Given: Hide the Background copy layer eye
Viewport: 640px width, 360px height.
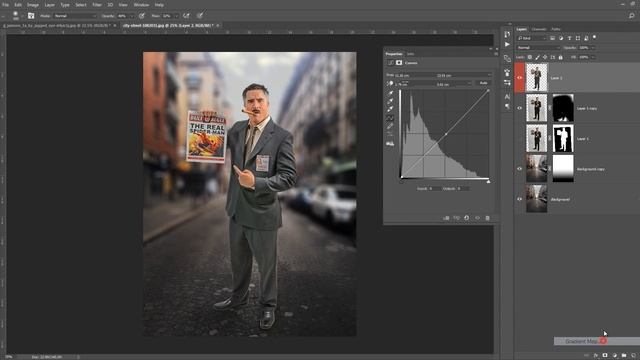Looking at the screenshot, I should [x=520, y=169].
